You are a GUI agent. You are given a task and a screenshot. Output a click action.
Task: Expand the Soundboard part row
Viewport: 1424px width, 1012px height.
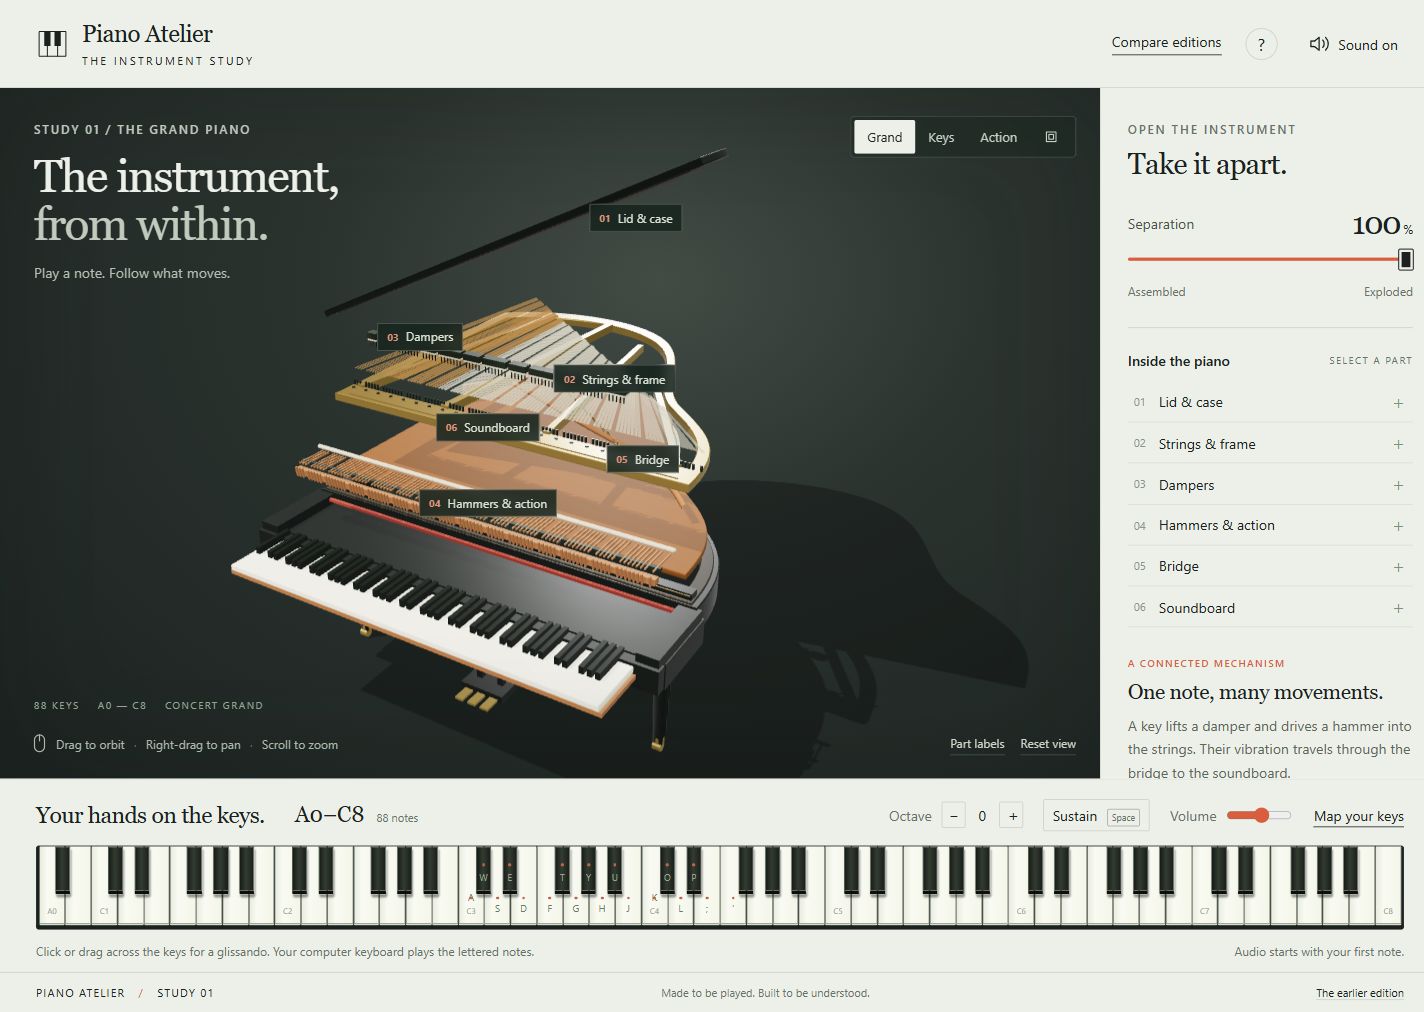1270,608
